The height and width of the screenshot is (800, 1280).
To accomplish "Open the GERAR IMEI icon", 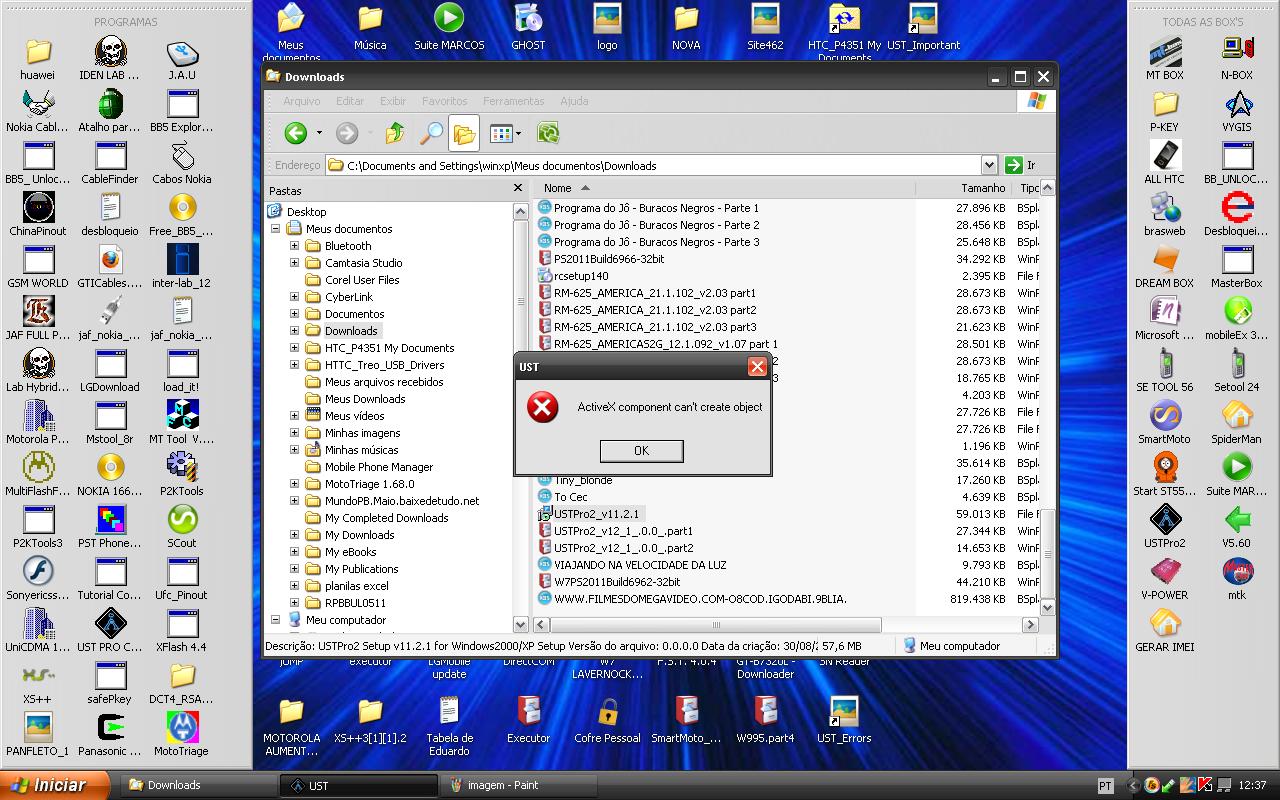I will click(1165, 630).
